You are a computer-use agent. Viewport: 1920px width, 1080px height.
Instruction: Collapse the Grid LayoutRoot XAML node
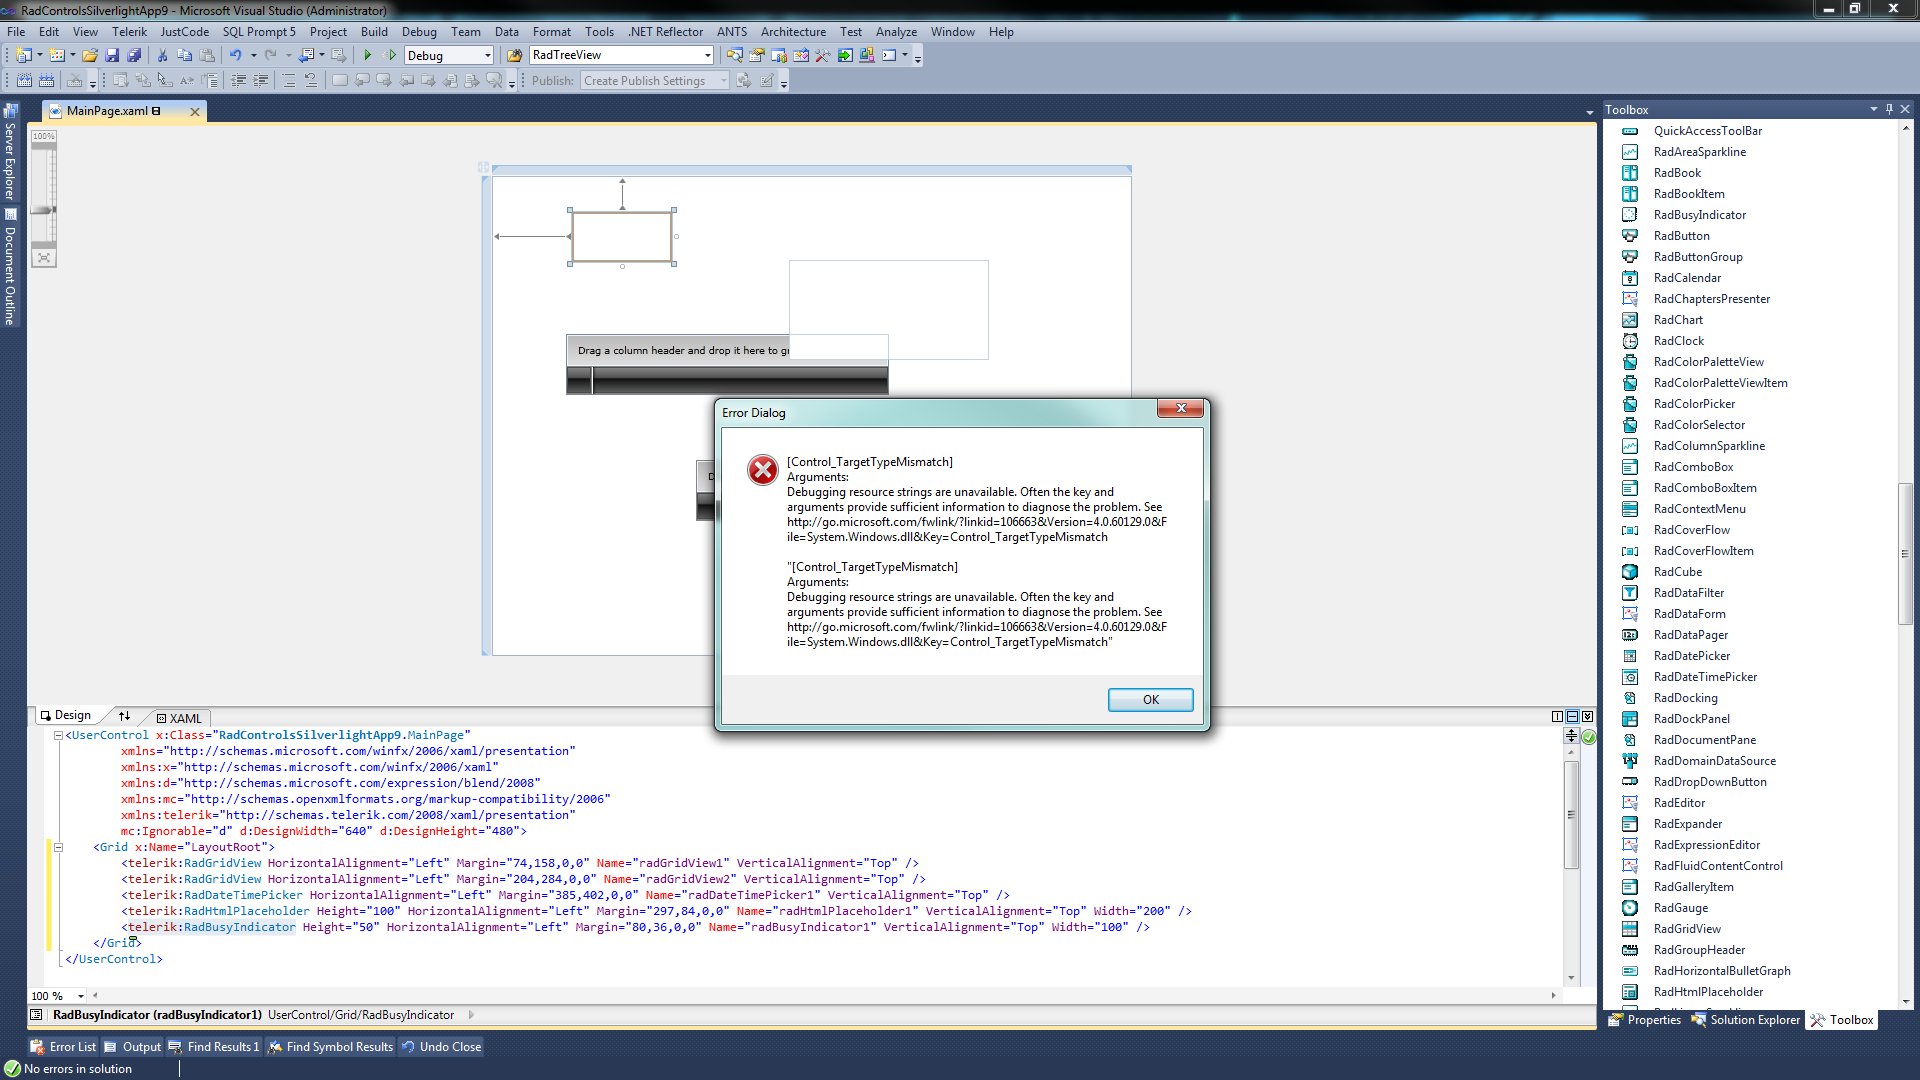58,847
